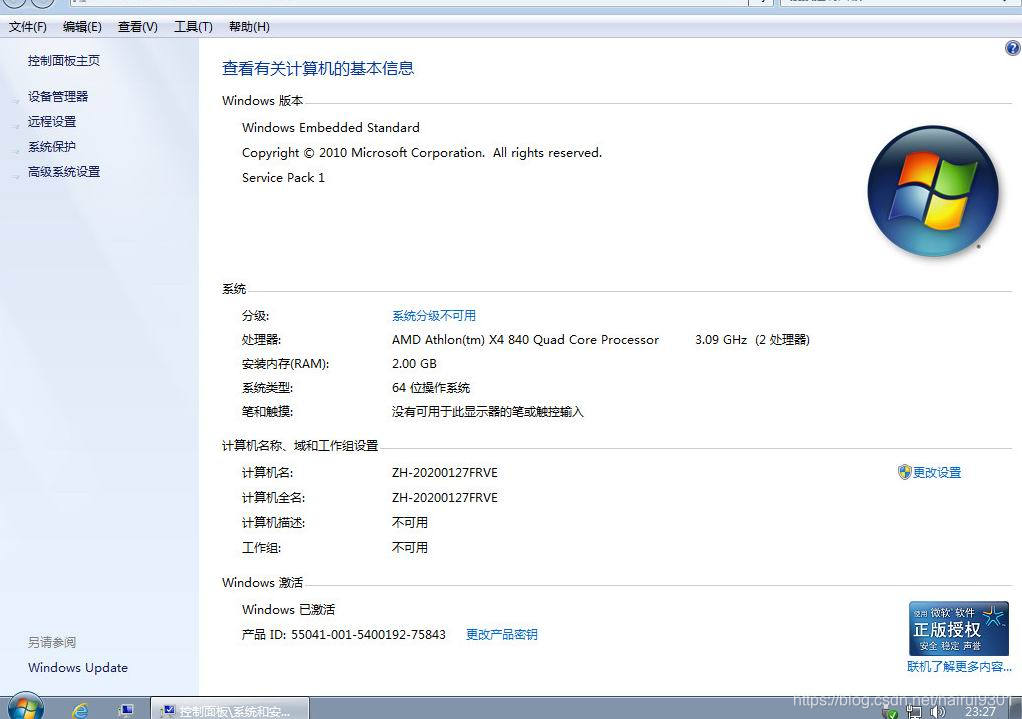Screen dimensions: 1022x719
Task: Open the 文件(F) menu
Action: (x=27, y=27)
